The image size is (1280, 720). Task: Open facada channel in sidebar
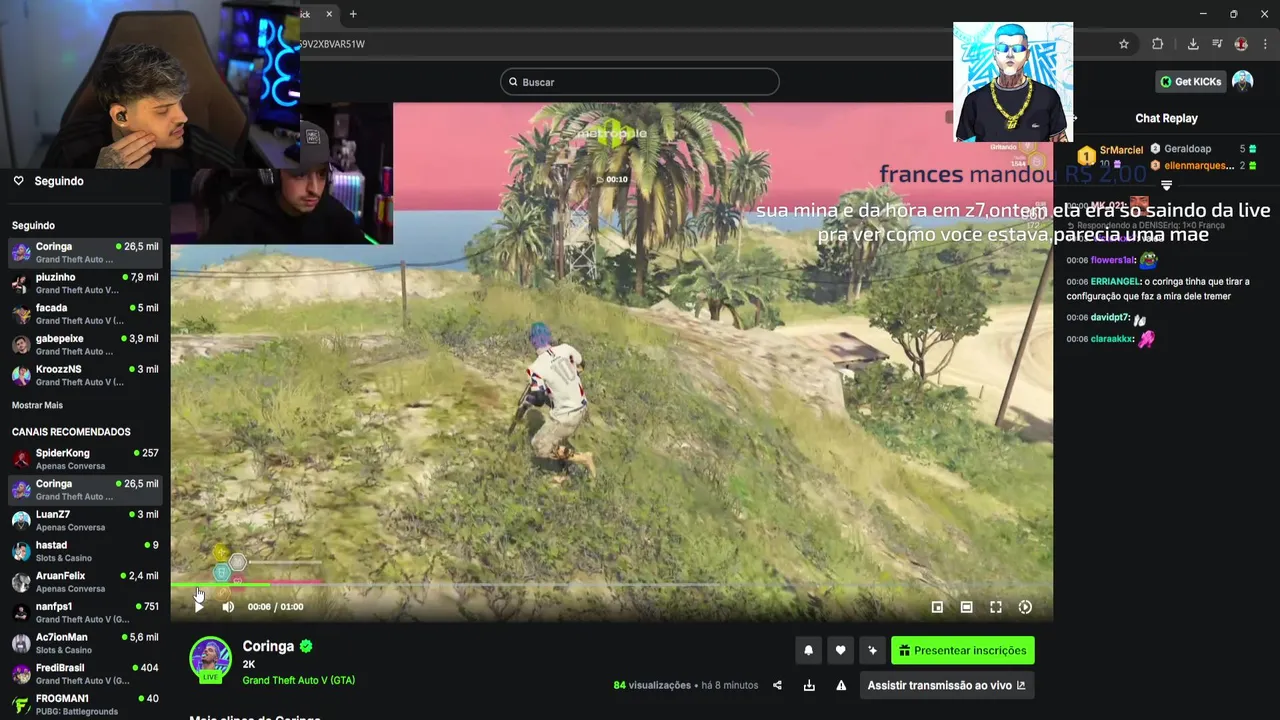[85, 314]
